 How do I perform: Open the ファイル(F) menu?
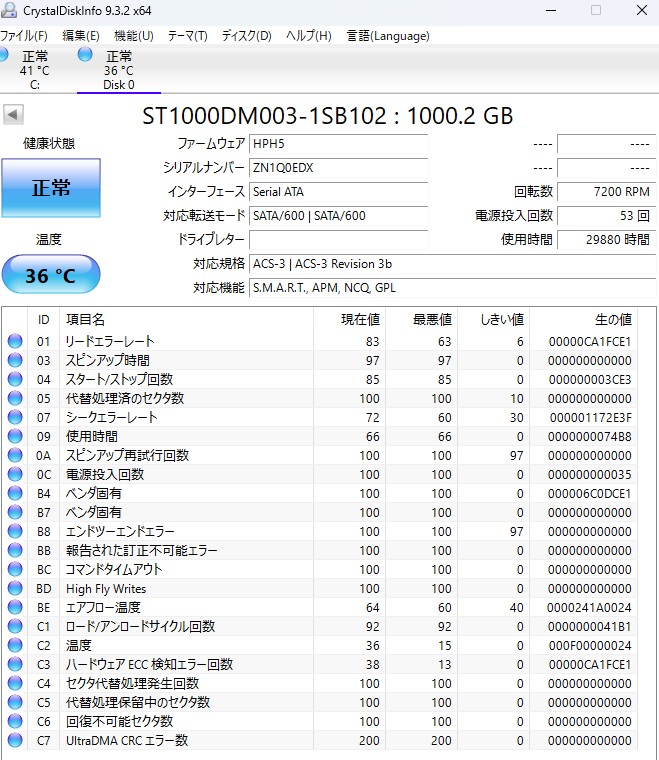(x=24, y=36)
